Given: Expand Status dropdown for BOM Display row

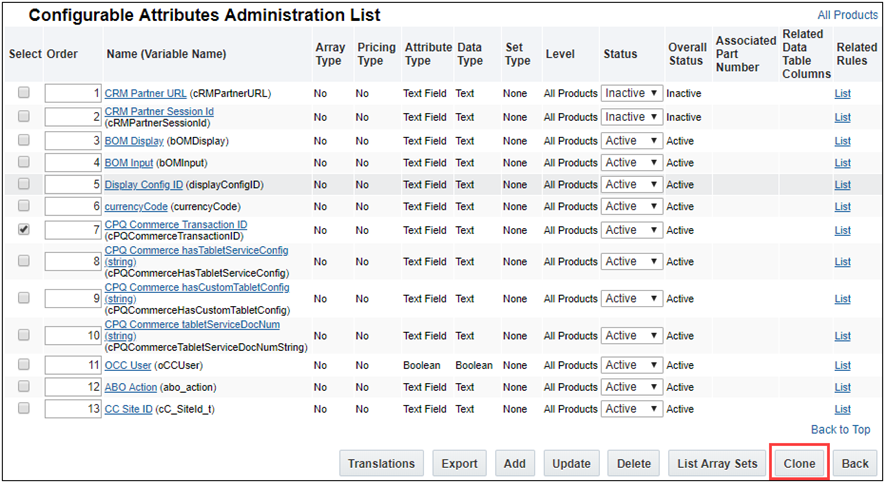Looking at the screenshot, I should 631,141.
